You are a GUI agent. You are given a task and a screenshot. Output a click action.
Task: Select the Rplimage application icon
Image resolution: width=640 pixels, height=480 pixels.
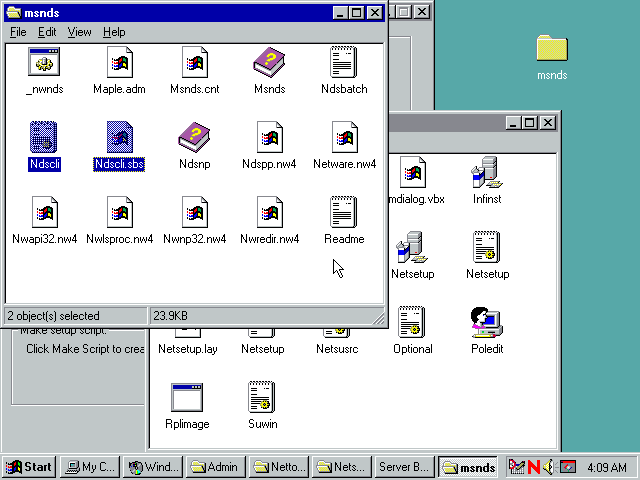187,398
